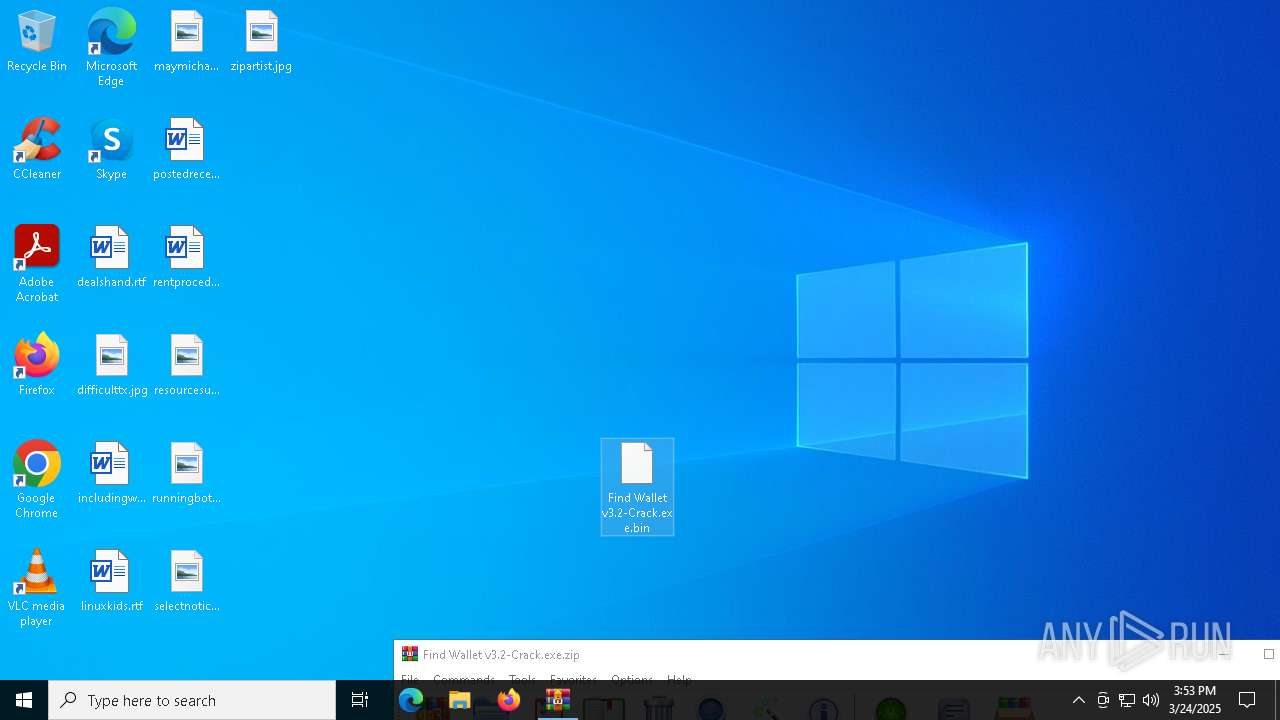The image size is (1280, 720).
Task: Open File Explorer from the taskbar
Action: pos(460,700)
